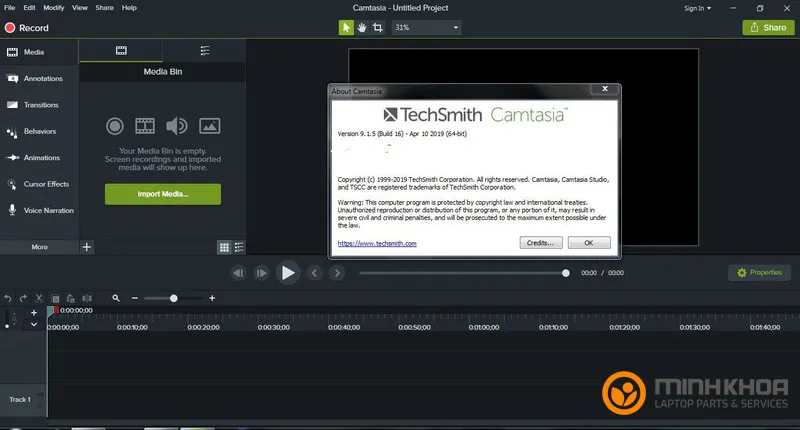This screenshot has height=430, width=800.
Task: Click the Voice Narration microphone item
Action: (40, 210)
